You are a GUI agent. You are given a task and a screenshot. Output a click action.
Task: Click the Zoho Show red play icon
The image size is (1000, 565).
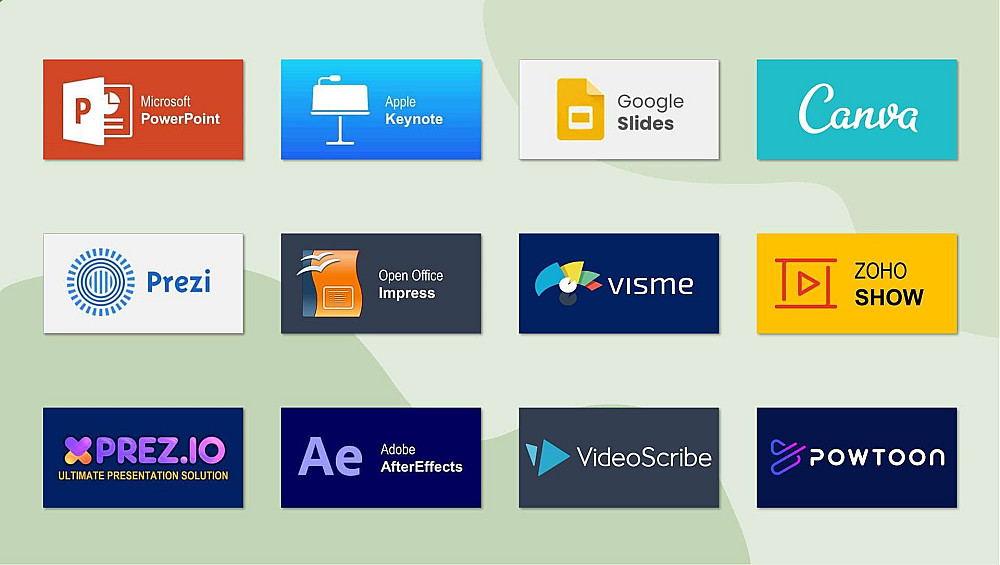[x=805, y=283]
